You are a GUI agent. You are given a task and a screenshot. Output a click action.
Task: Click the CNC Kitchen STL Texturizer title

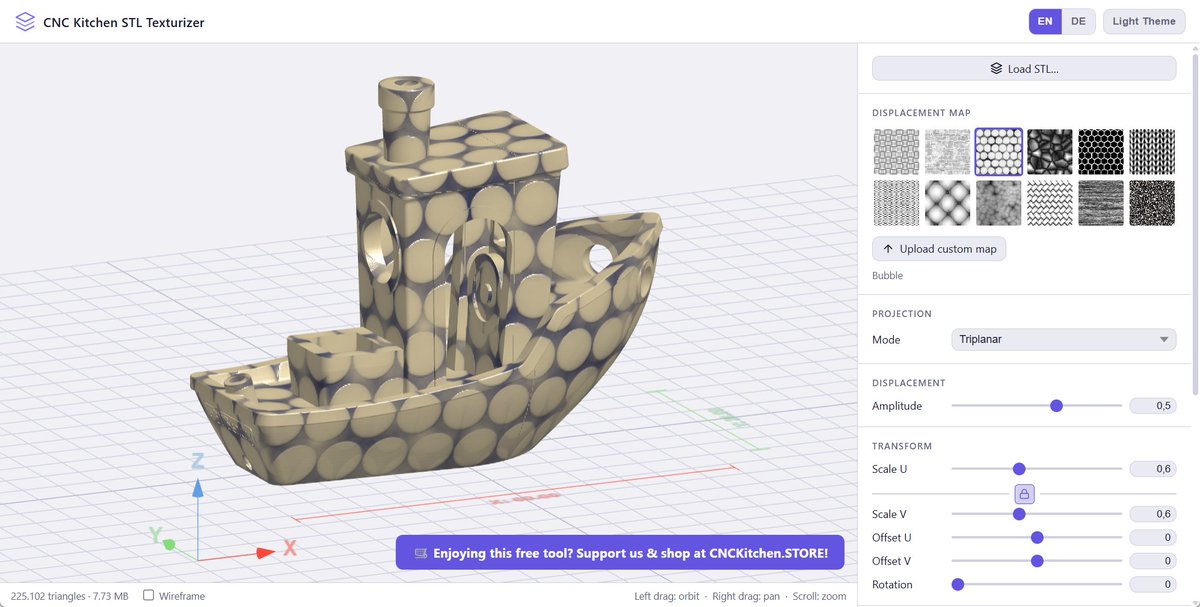point(124,21)
